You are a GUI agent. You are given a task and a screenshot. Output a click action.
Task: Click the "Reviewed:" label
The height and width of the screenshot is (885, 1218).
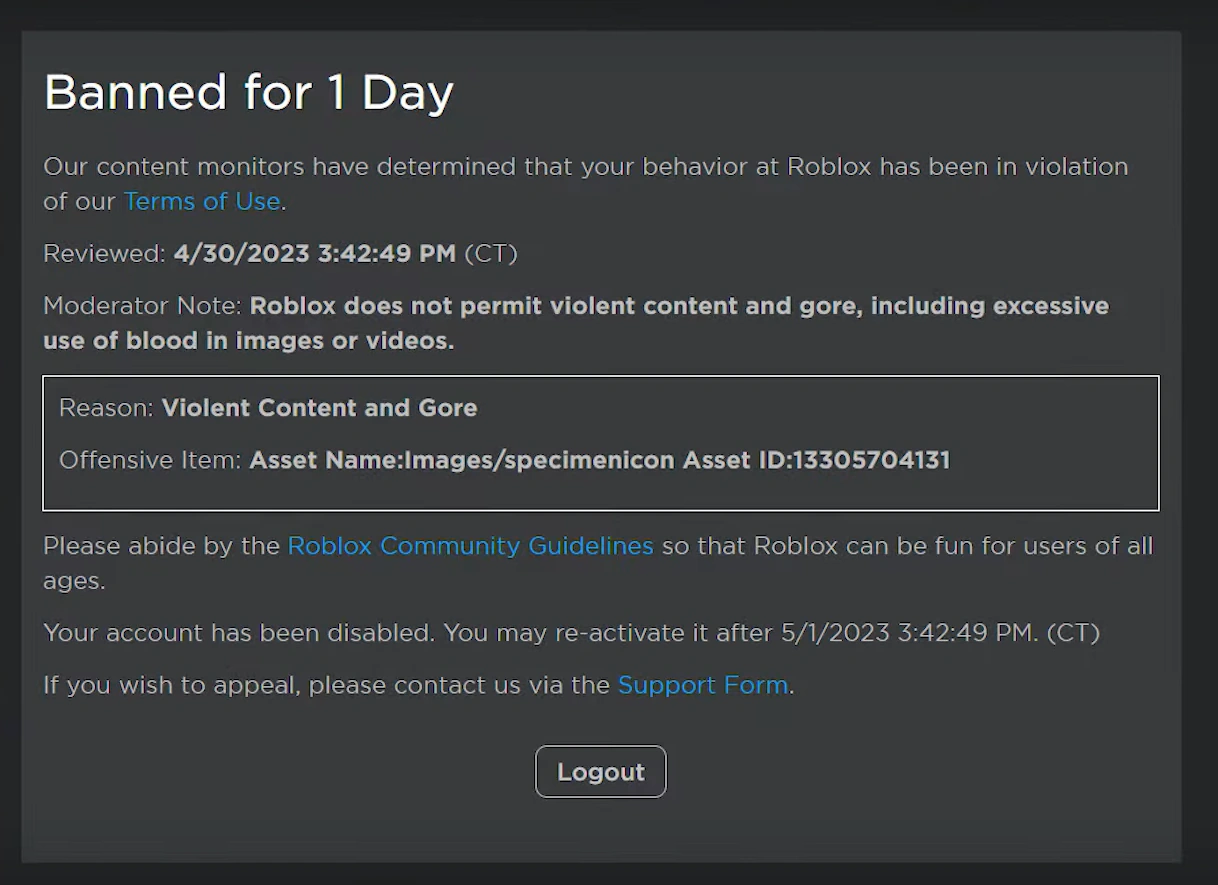point(104,254)
